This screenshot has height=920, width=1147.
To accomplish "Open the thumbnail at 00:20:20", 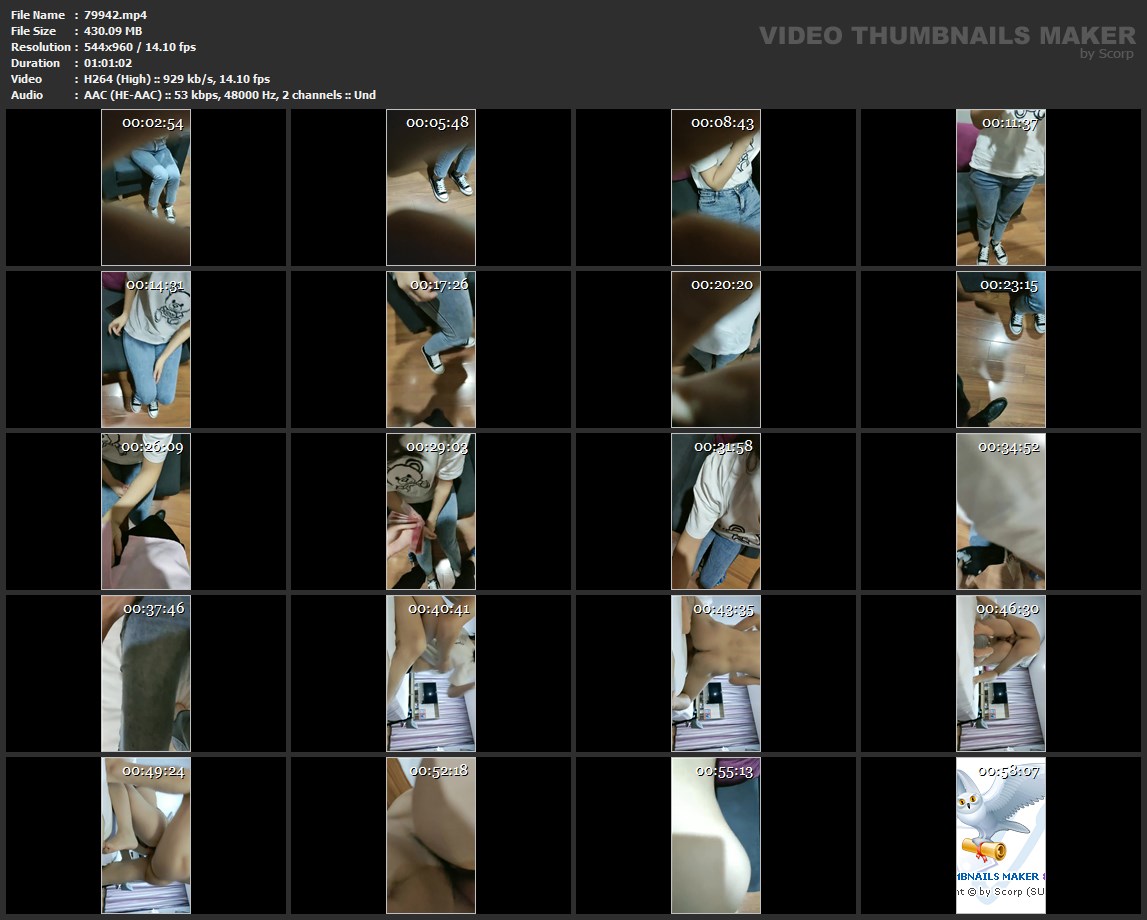I will coord(716,350).
